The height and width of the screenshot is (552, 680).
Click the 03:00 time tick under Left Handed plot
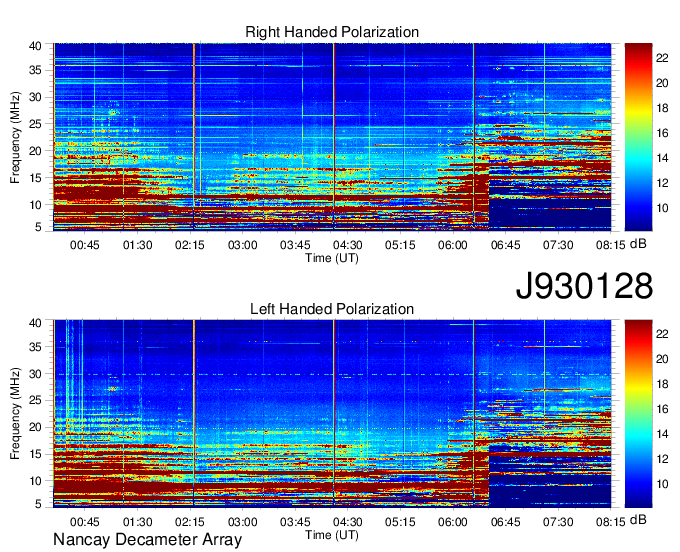[242, 522]
